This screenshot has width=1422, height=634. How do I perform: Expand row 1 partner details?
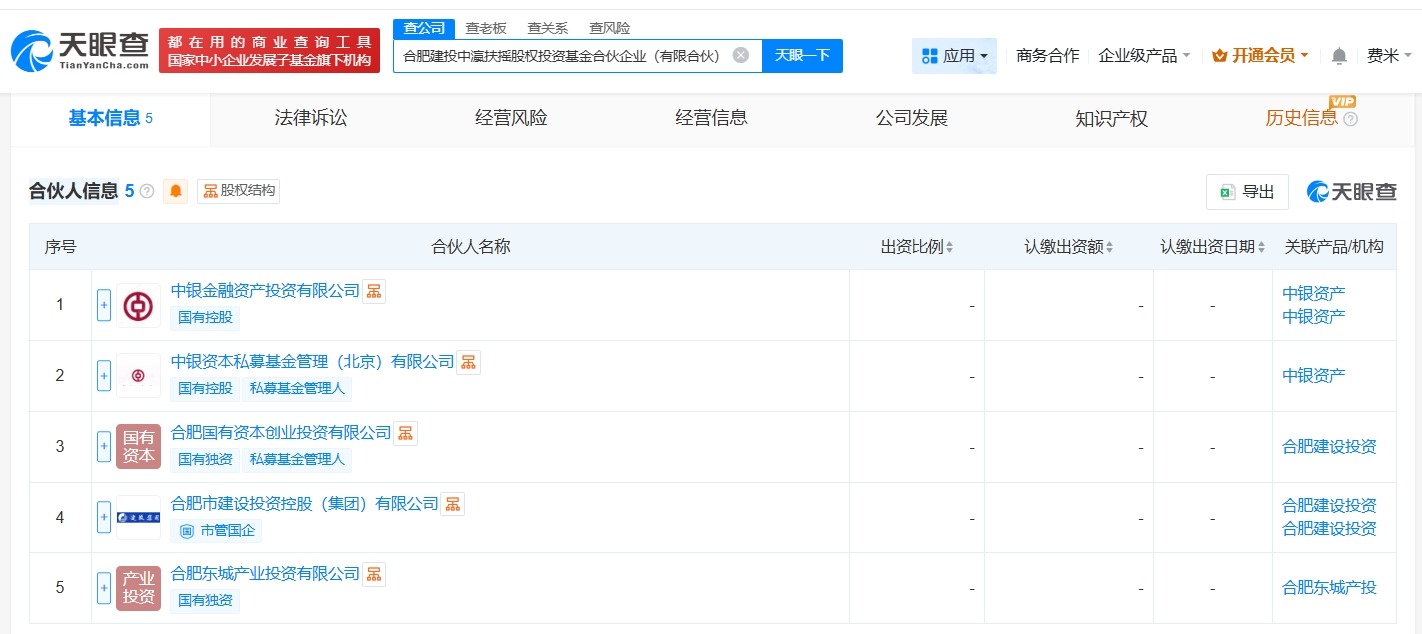(104, 305)
